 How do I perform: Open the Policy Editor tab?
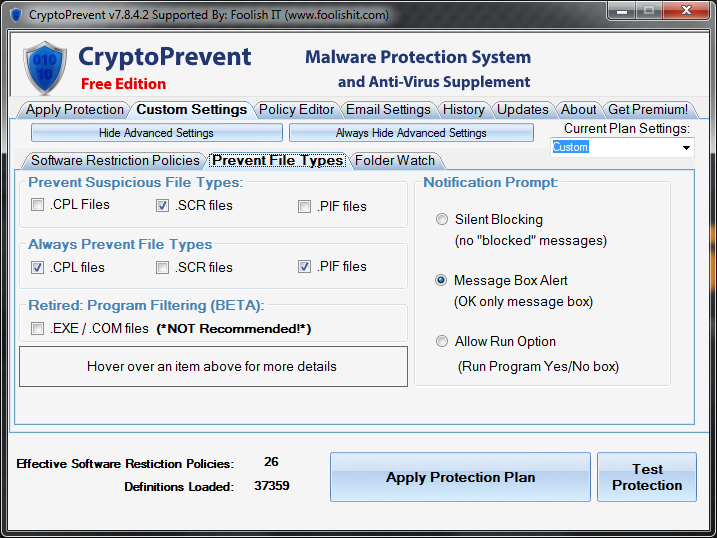click(296, 110)
